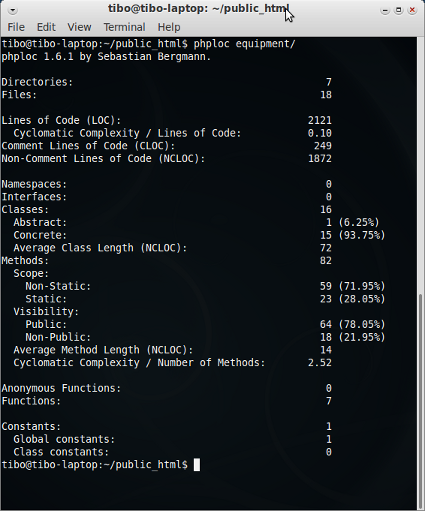Viewport: 425px width, 511px height.
Task: Click the terminal's vertical scrollbar thumb
Action: pos(421,401)
